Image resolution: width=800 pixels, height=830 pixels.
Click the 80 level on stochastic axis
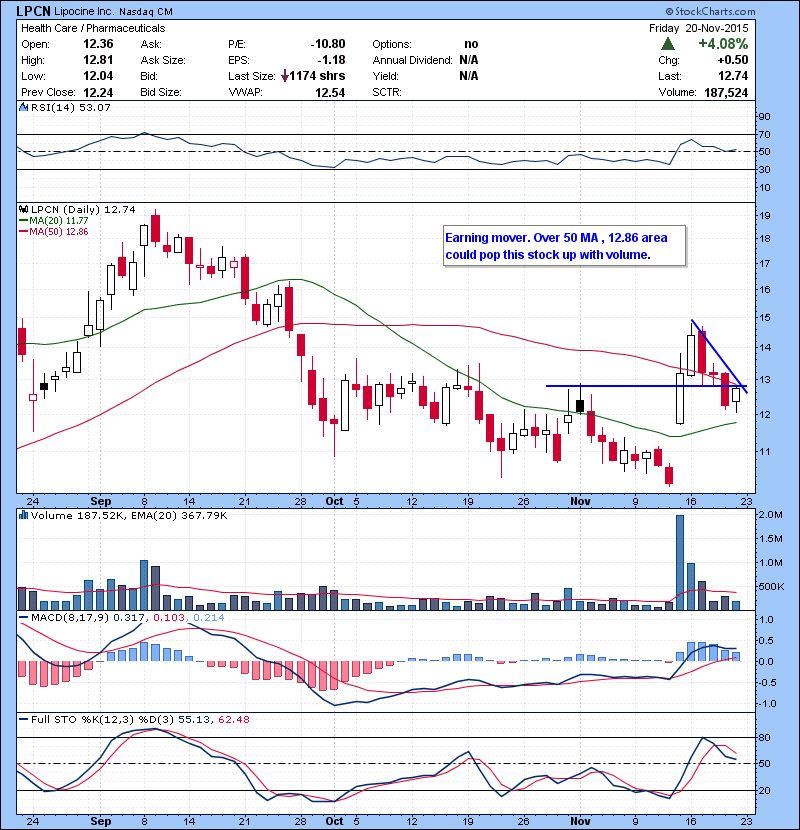pos(765,737)
